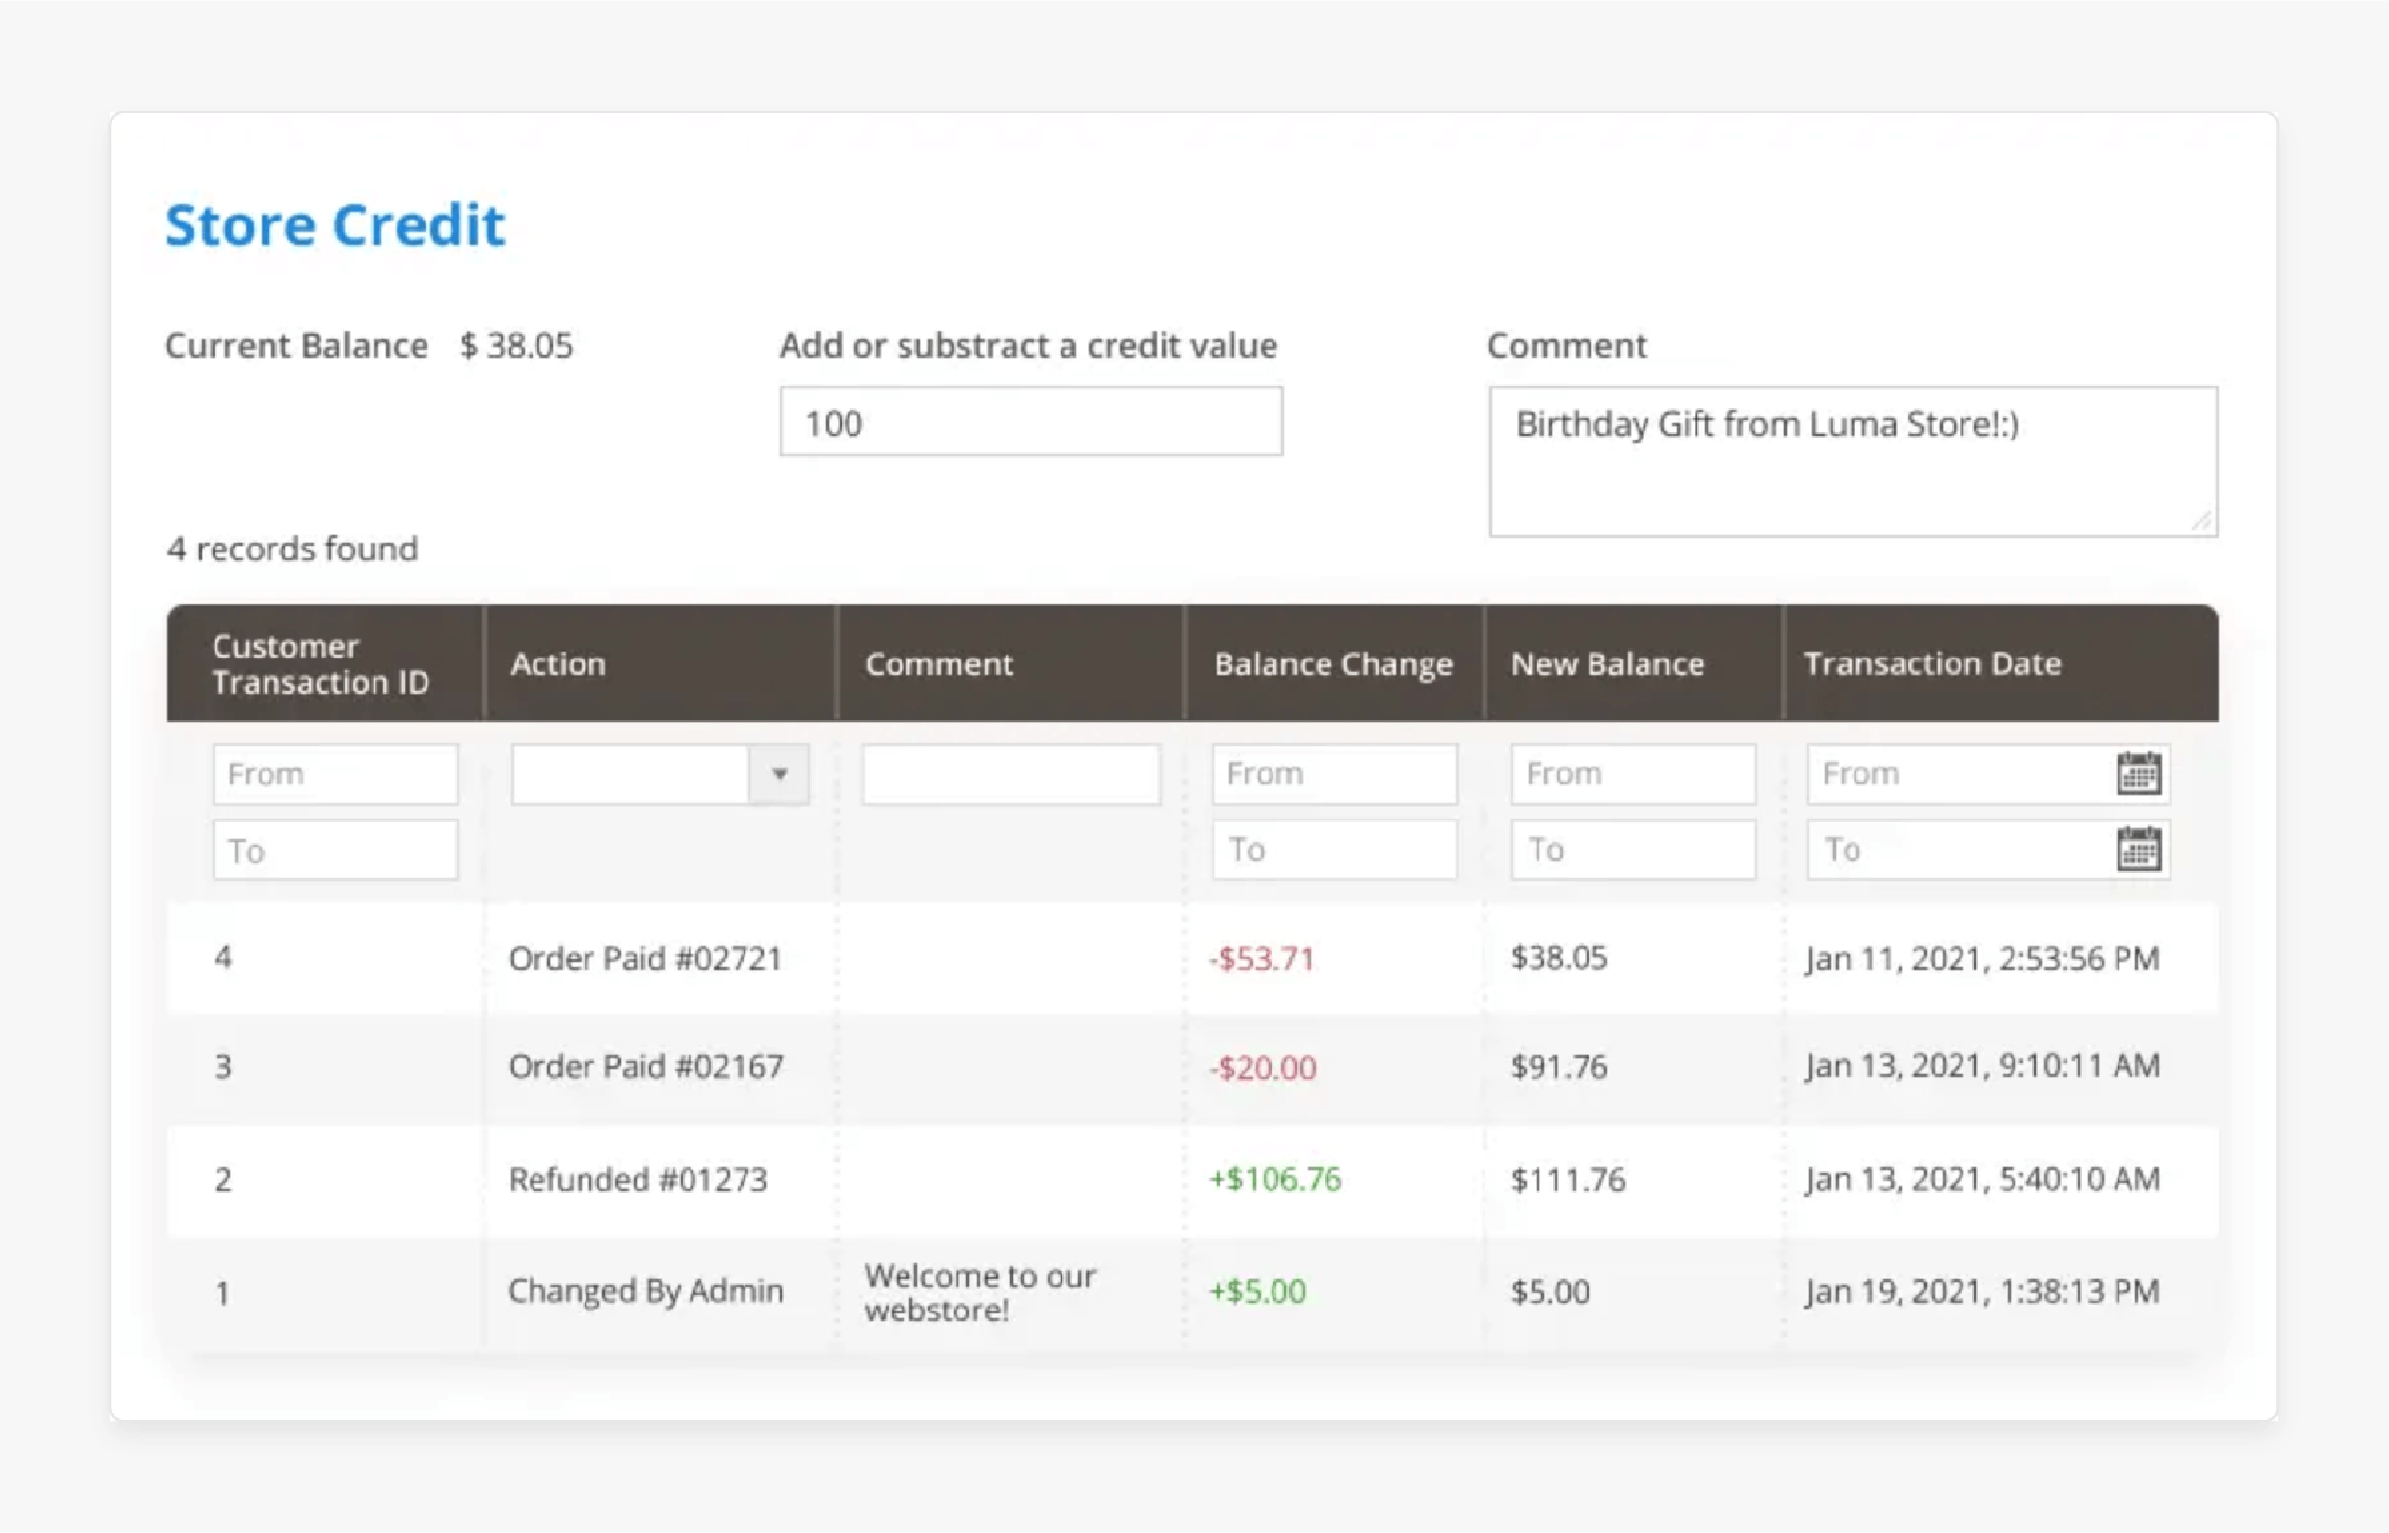
Task: Click date Jan 11, 2021, 2:53:56 PM
Action: 1982,958
